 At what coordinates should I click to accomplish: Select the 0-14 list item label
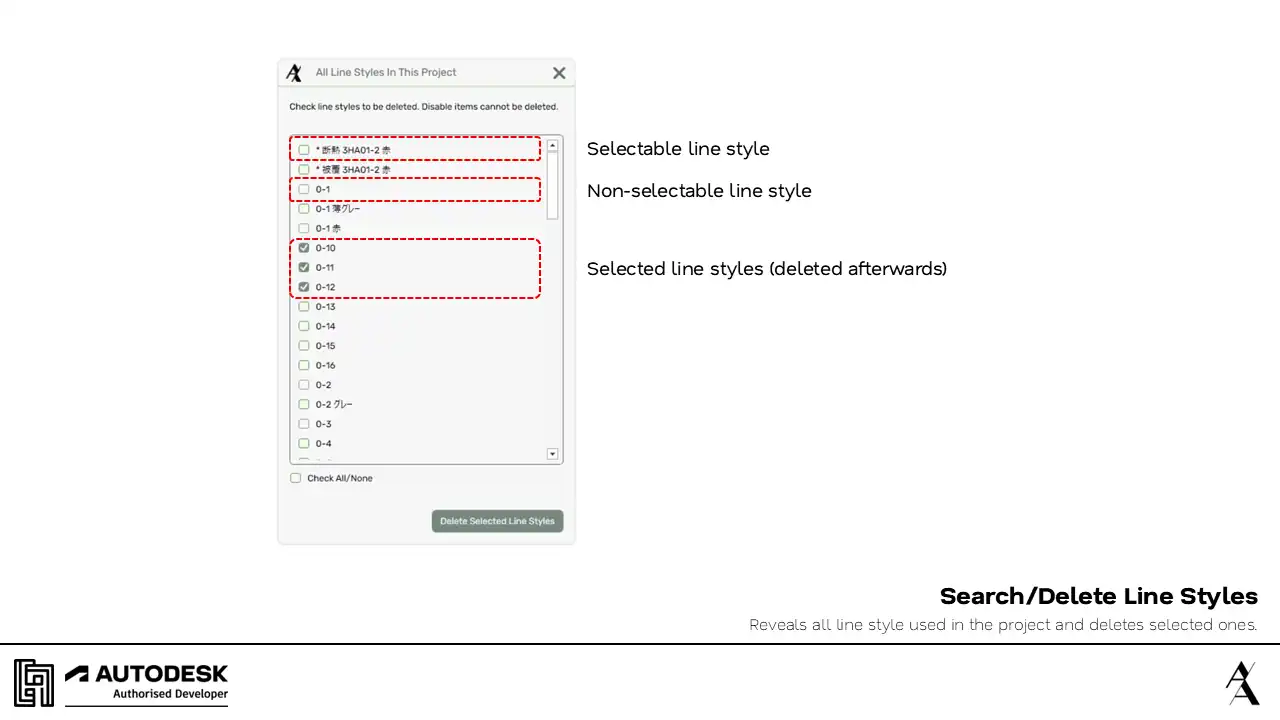point(326,327)
